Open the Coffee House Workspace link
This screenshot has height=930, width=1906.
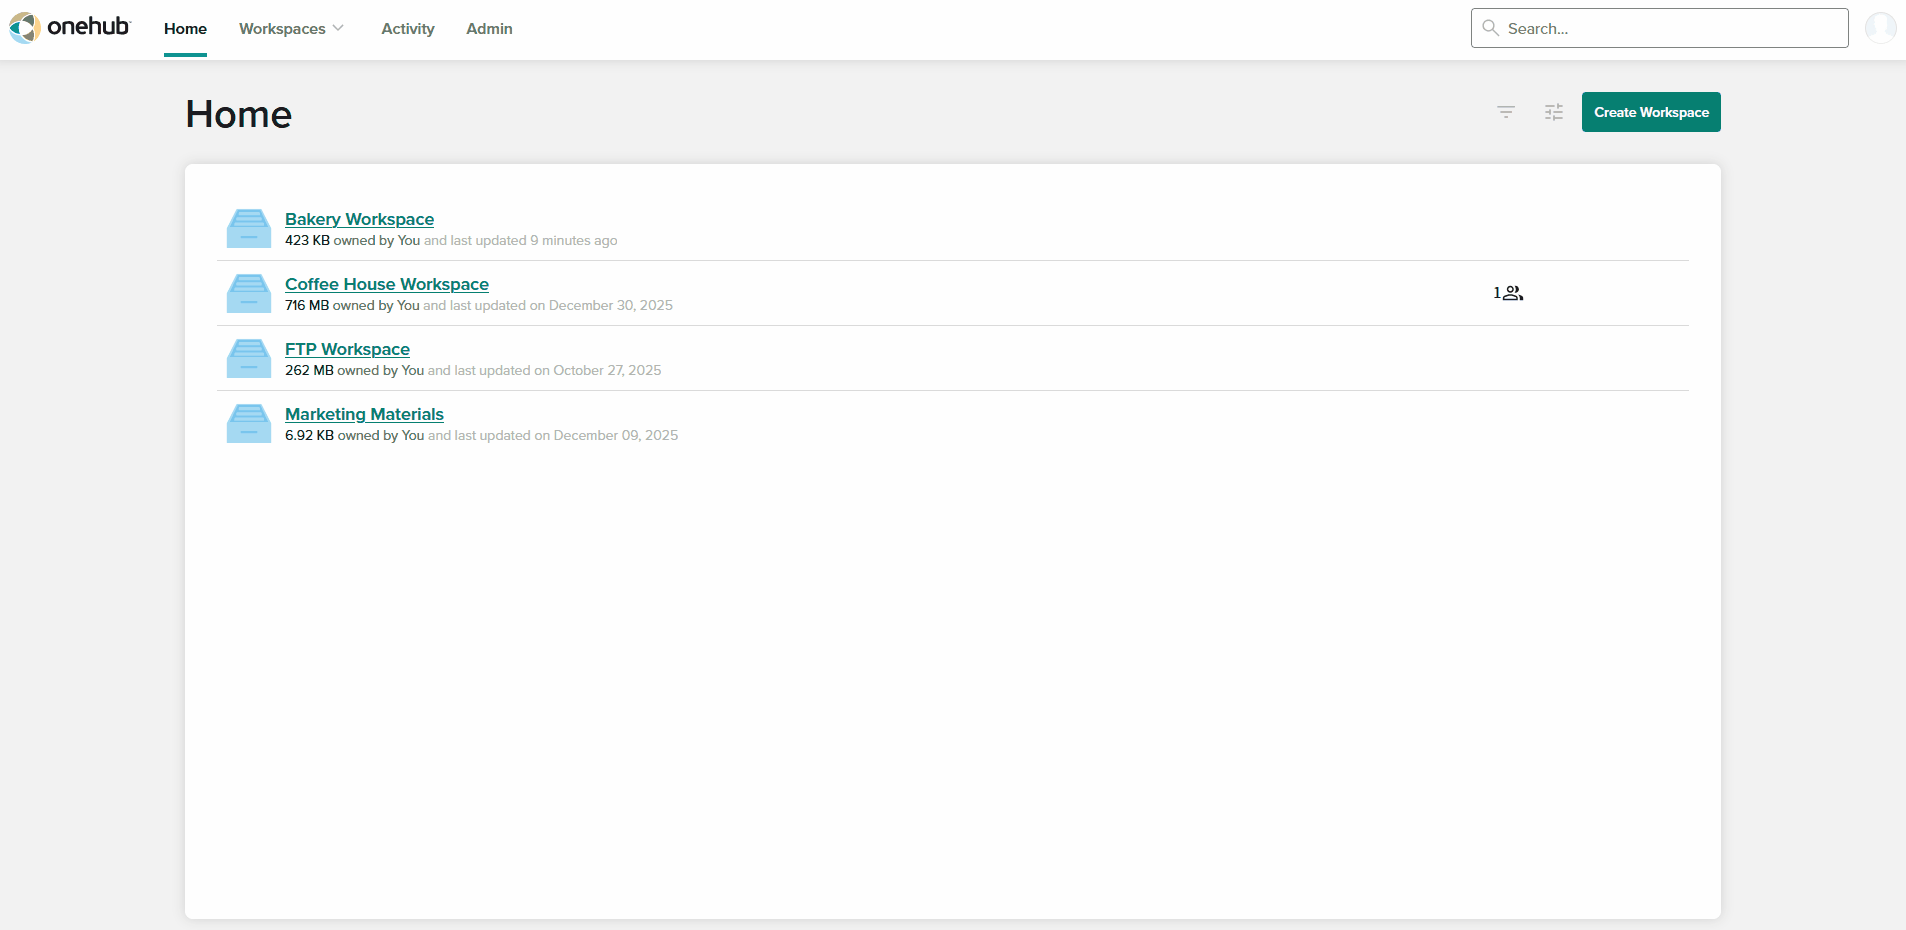387,284
